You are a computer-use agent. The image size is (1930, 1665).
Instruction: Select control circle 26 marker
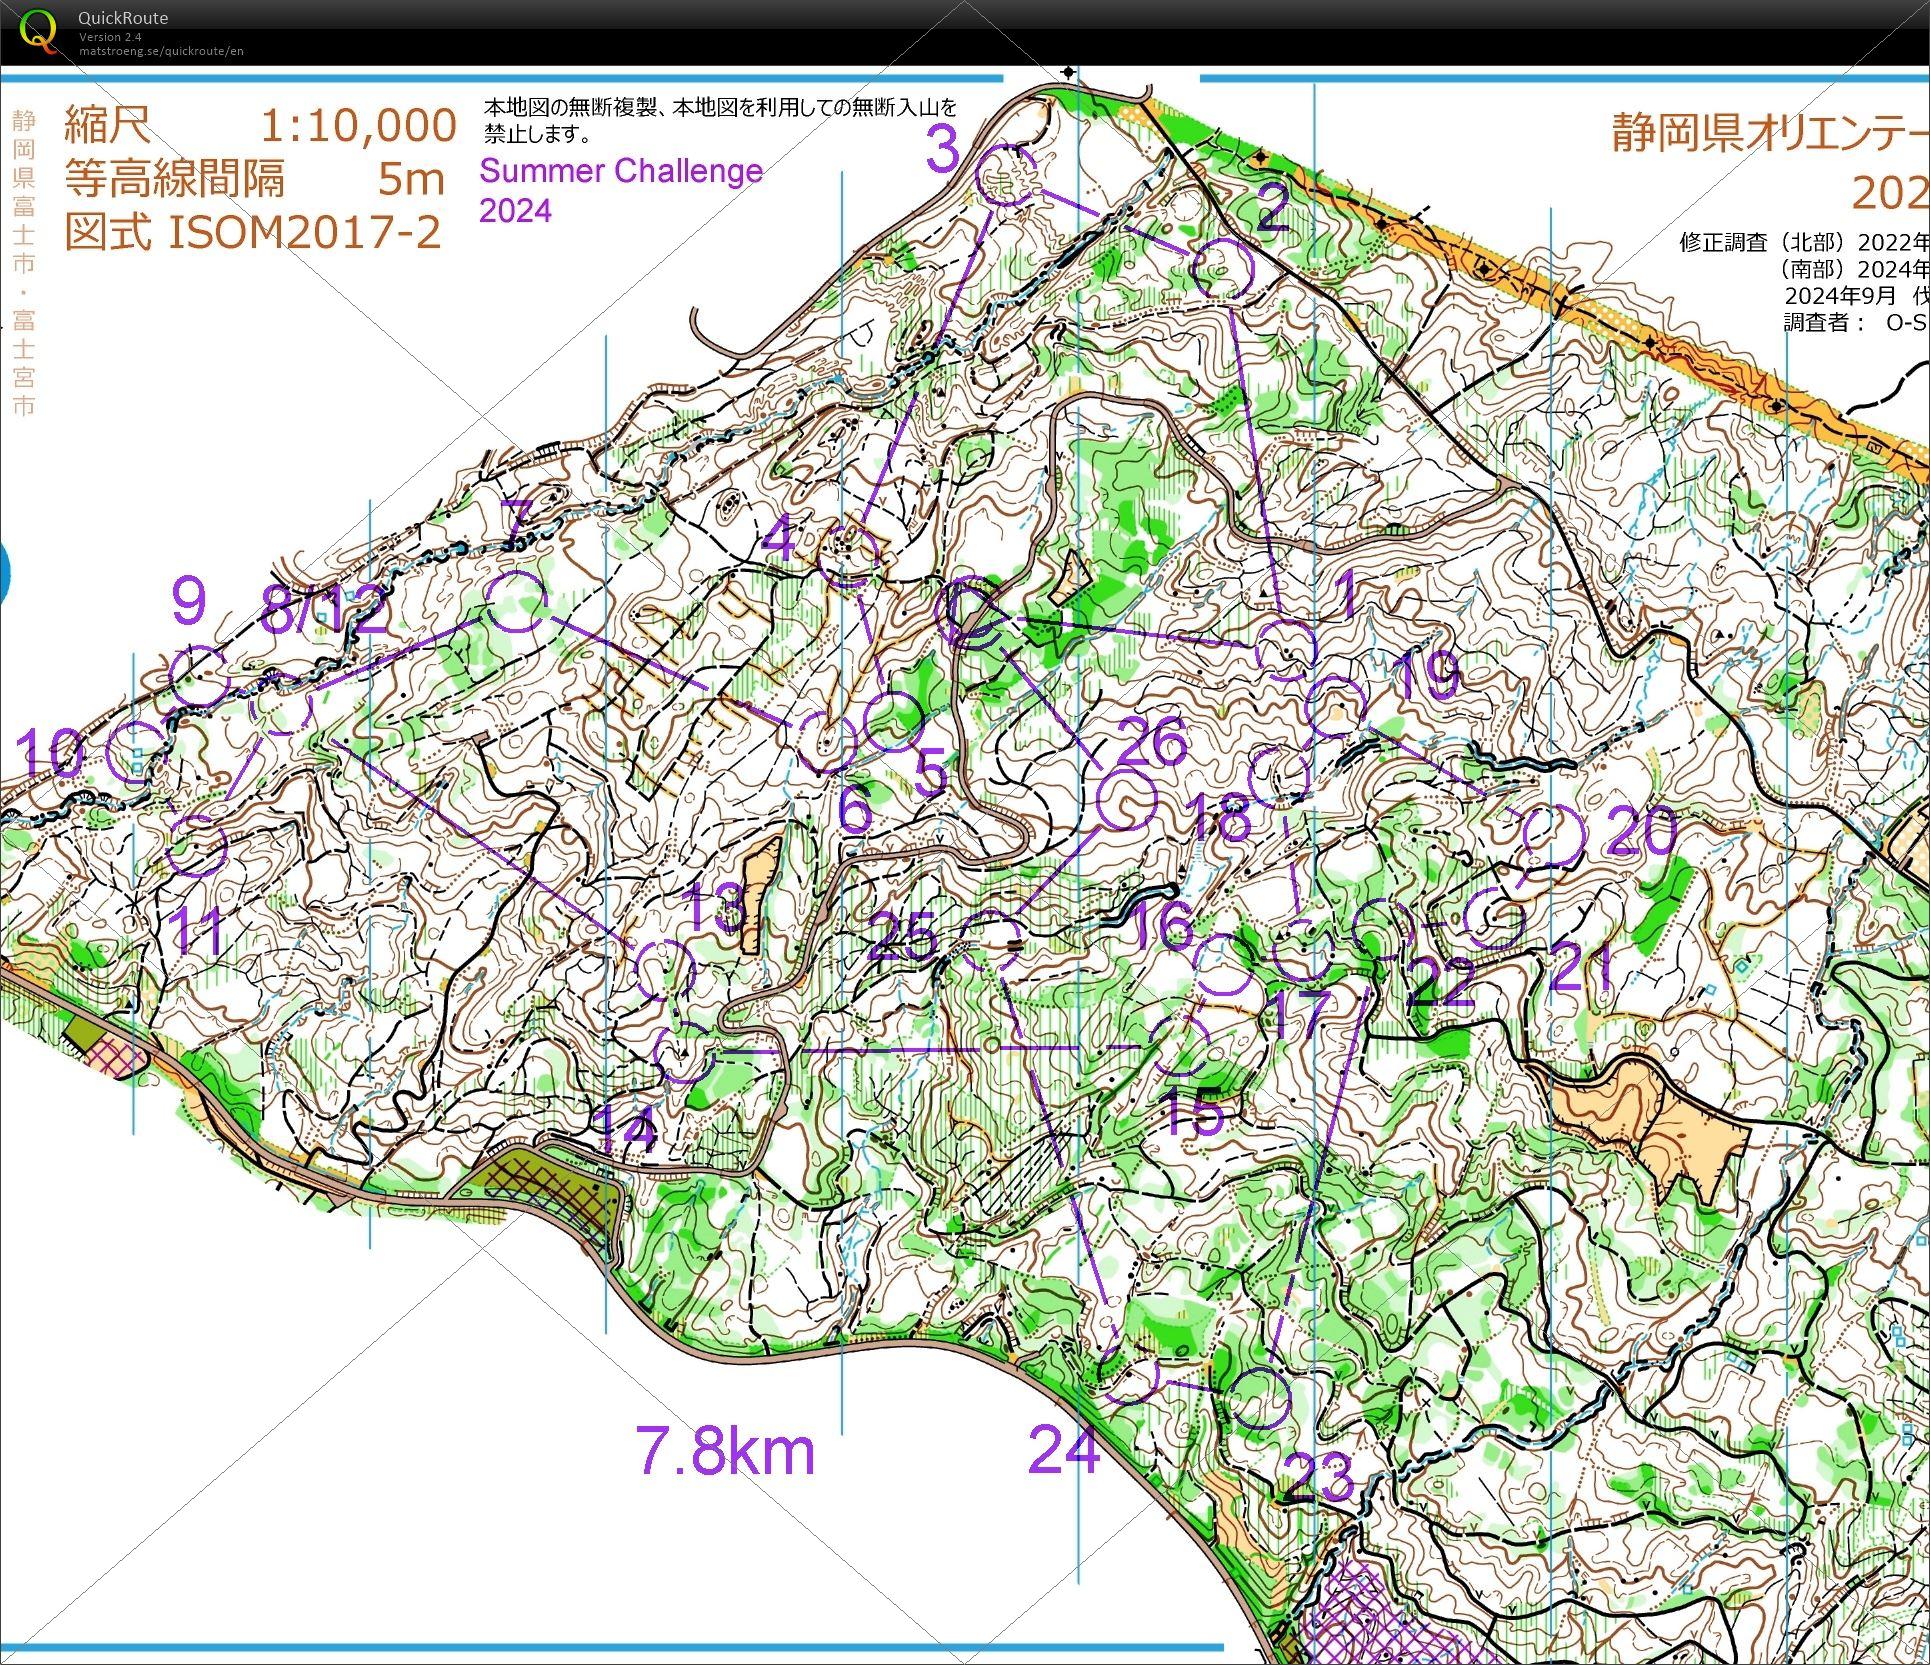pyautogui.click(x=1127, y=801)
